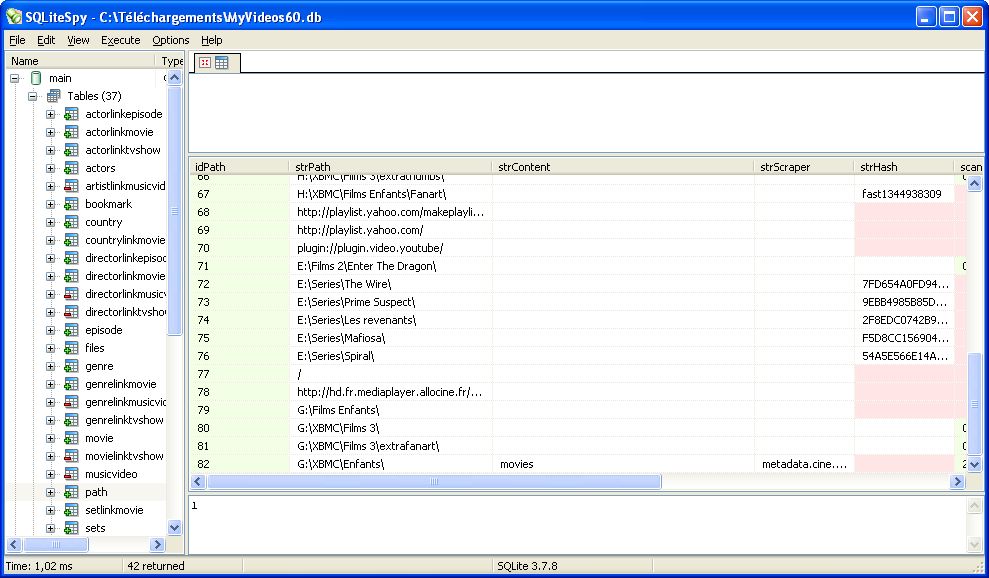Expand the actors table node
Screen dimensions: 989x578
pyautogui.click(x=50, y=168)
